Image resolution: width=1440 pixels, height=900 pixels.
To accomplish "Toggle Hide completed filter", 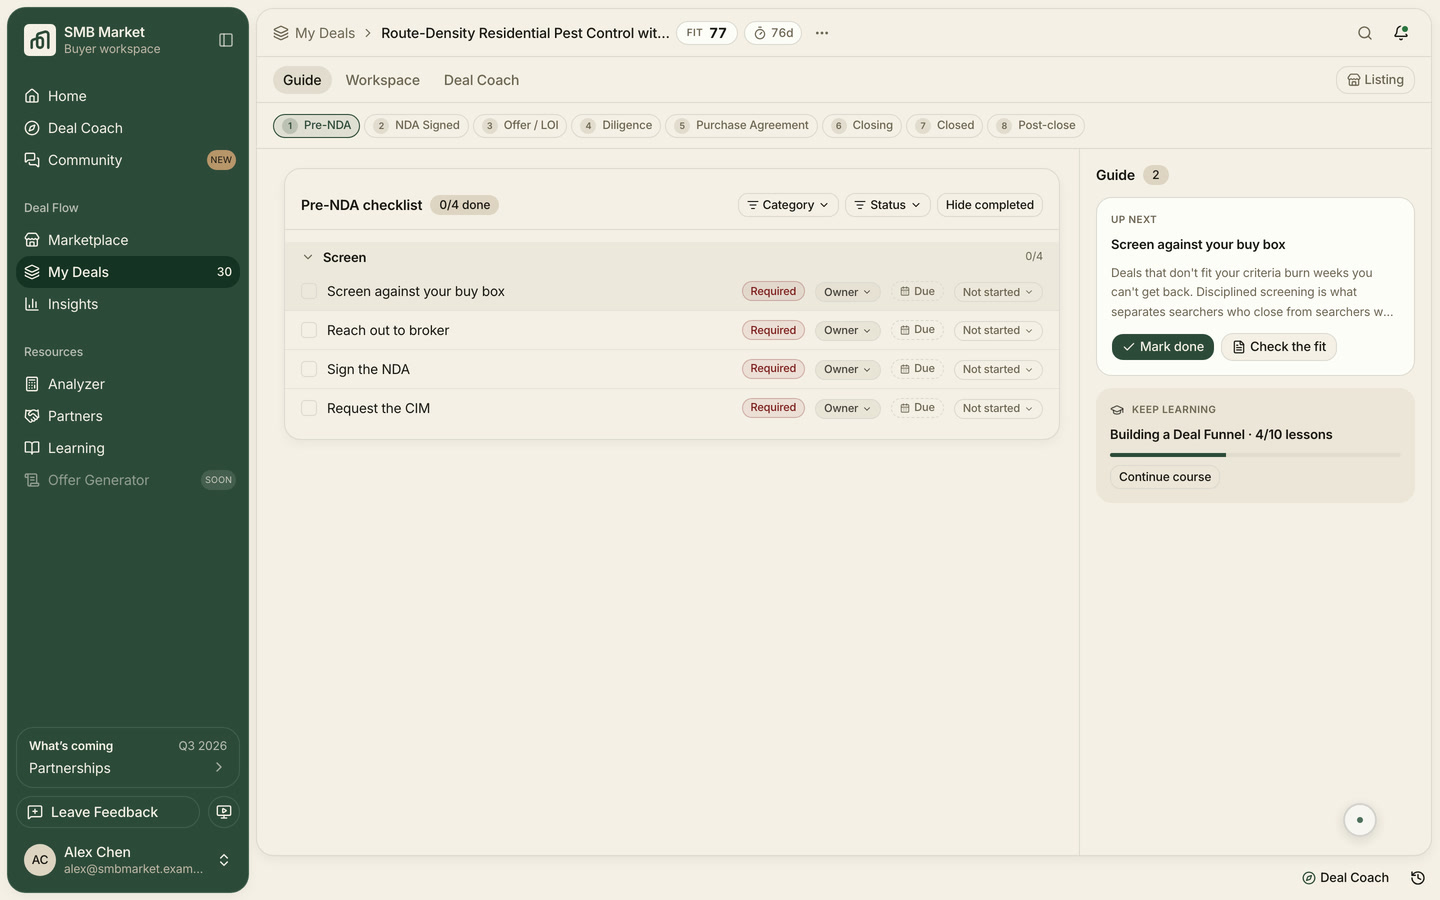I will [990, 205].
